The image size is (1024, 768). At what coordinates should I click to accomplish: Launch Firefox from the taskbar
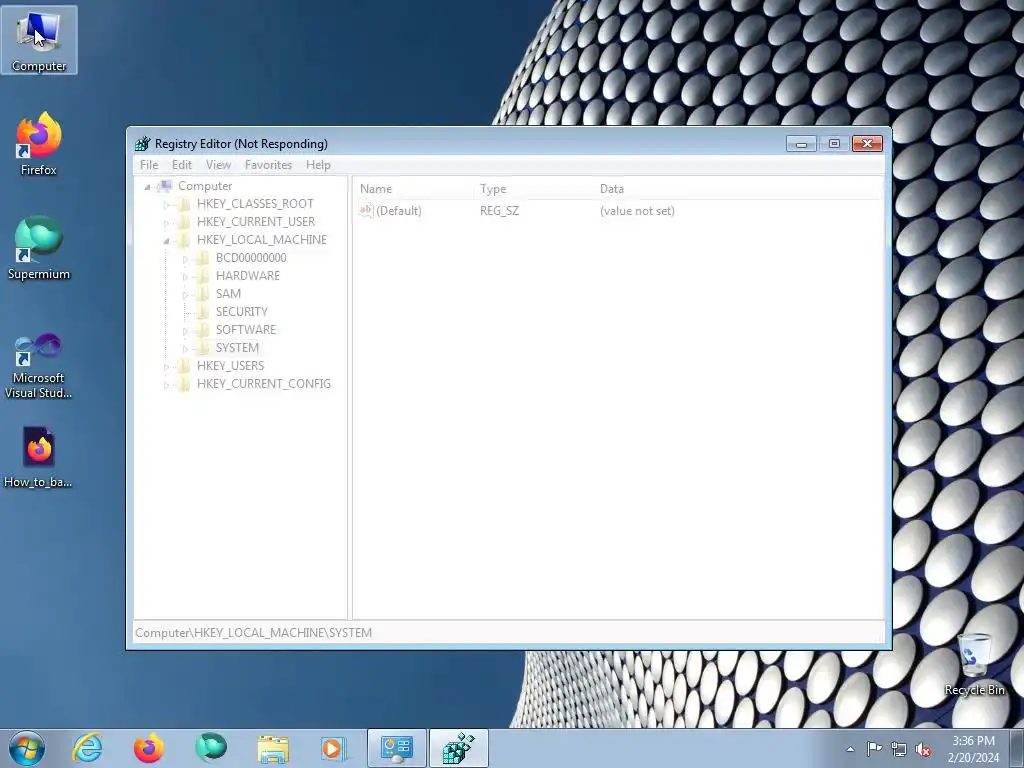[148, 748]
